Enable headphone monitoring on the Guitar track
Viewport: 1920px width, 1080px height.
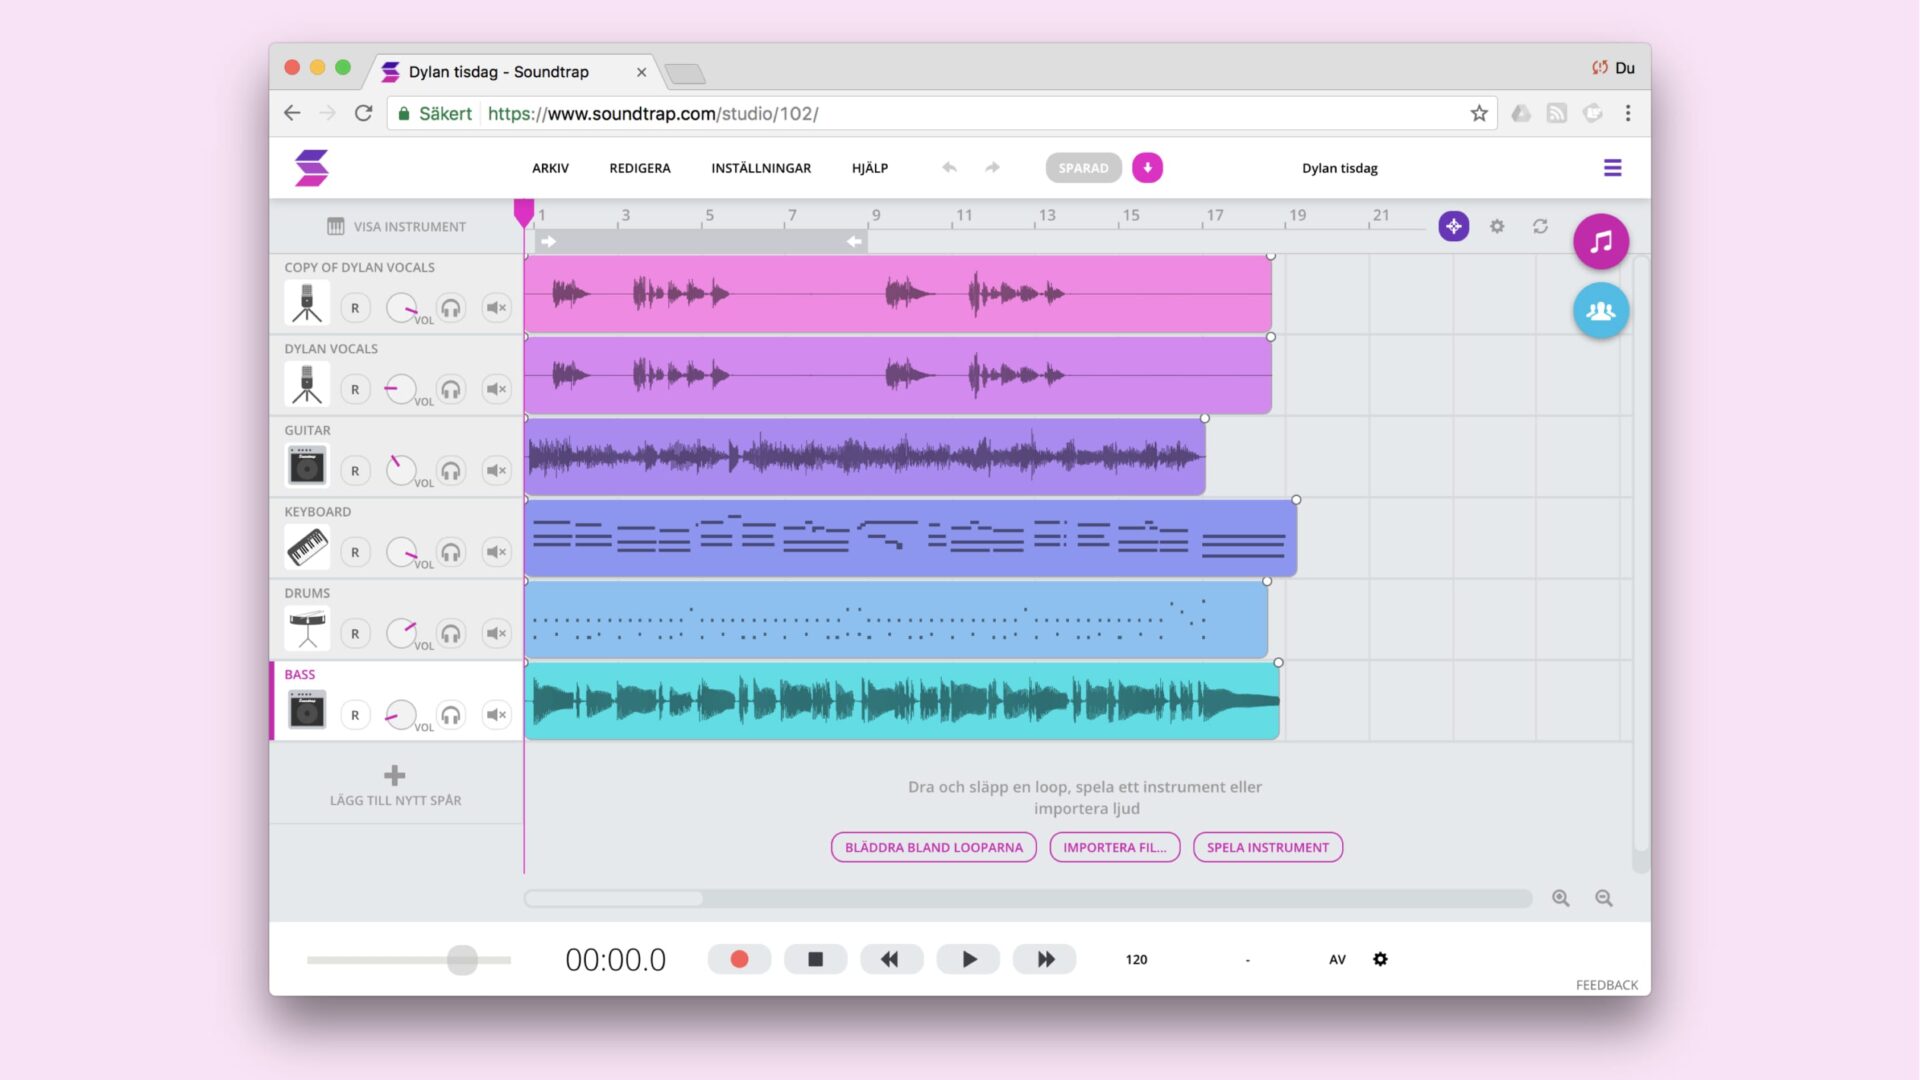click(451, 470)
